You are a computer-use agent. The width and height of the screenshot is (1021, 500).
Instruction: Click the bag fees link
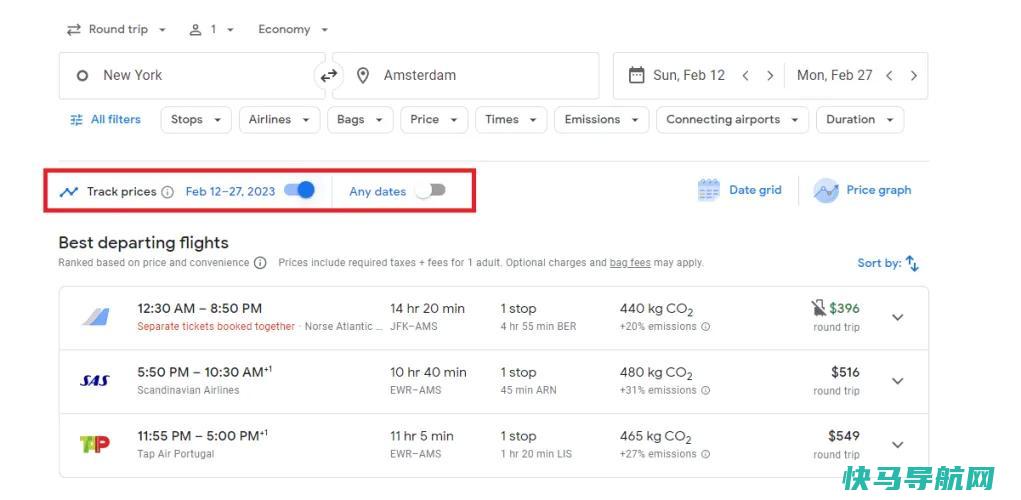pyautogui.click(x=630, y=263)
